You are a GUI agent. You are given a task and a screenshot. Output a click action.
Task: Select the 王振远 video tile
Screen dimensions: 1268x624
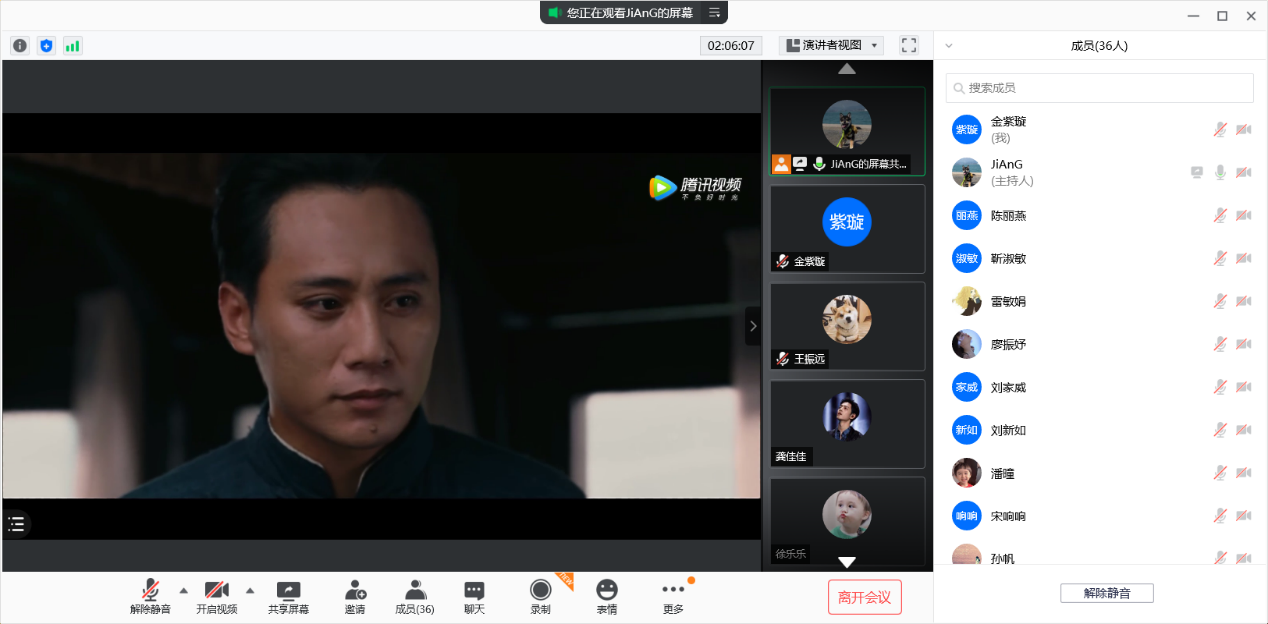tap(847, 326)
